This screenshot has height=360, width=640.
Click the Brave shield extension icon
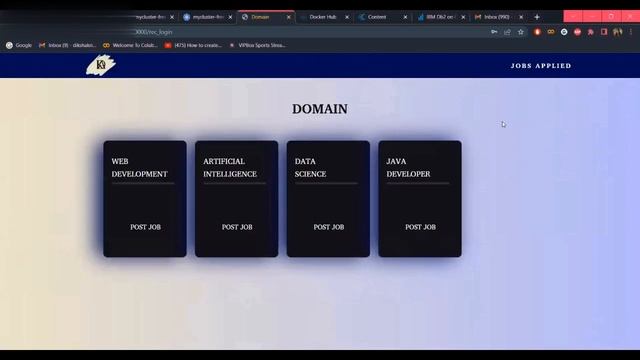tap(537, 32)
